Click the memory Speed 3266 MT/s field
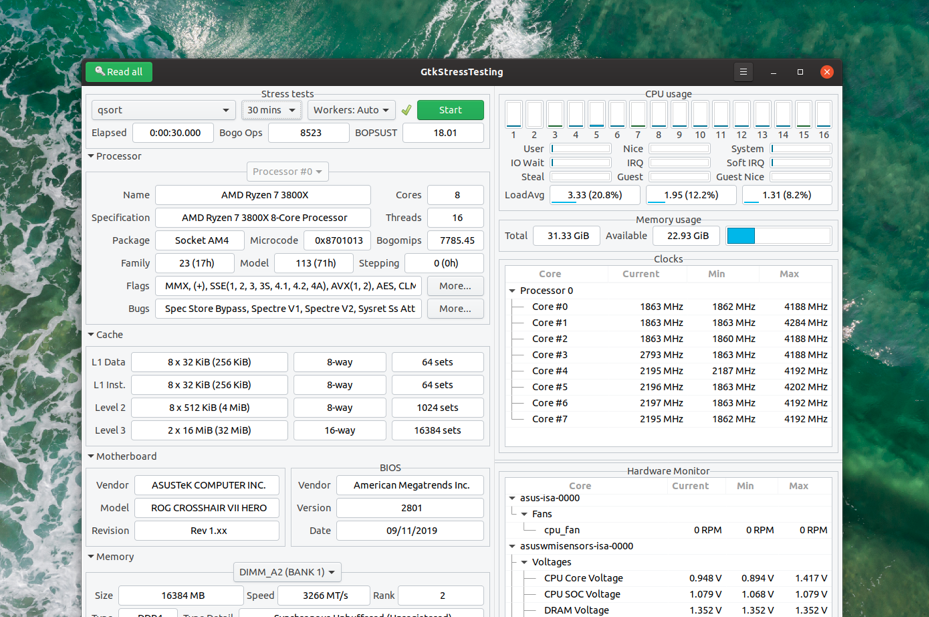Viewport: 929px width, 617px height. [323, 595]
